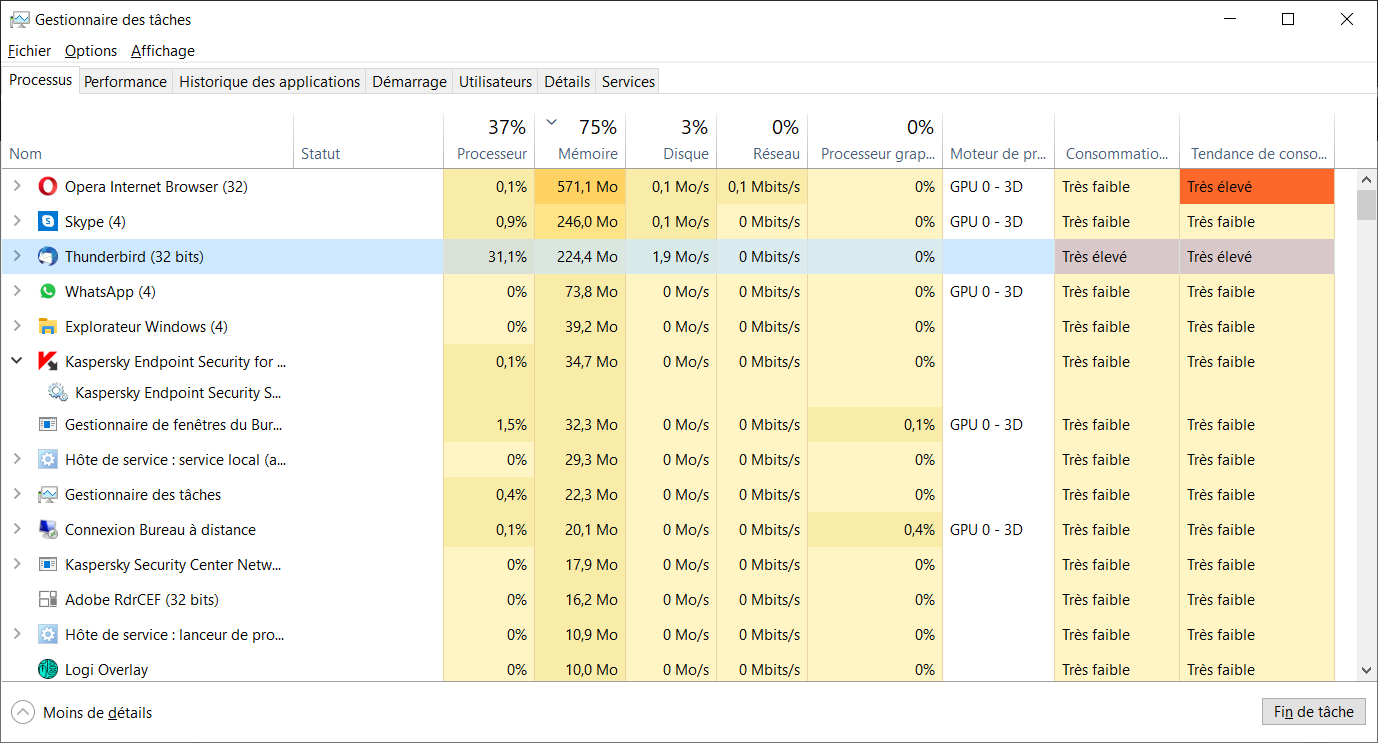Screen dimensions: 1378x743
Task: Switch to the Performance tab
Action: tap(125, 82)
